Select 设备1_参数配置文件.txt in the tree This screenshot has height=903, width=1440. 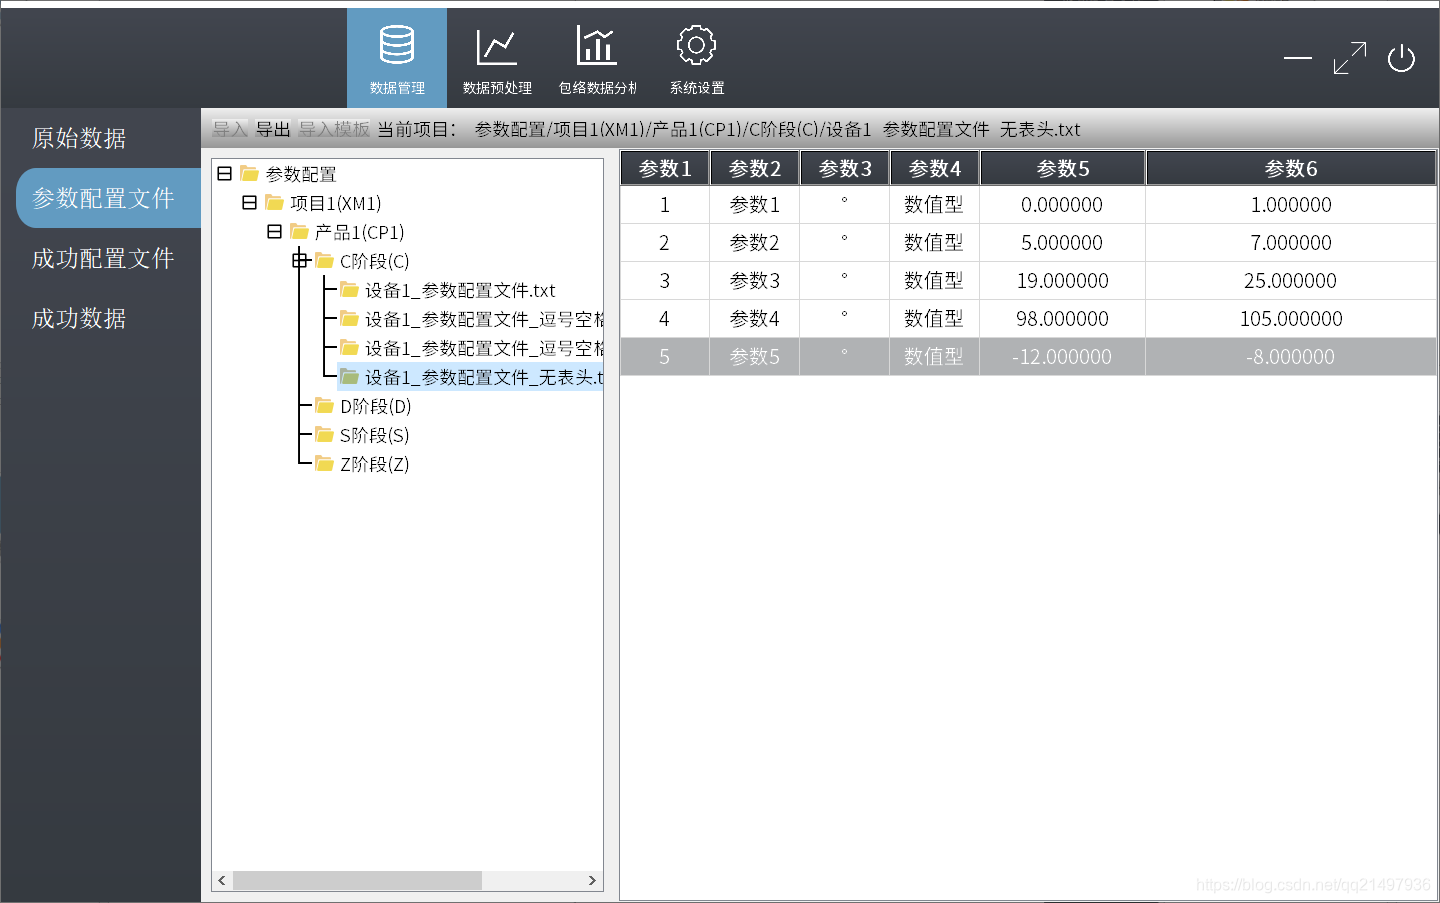459,290
